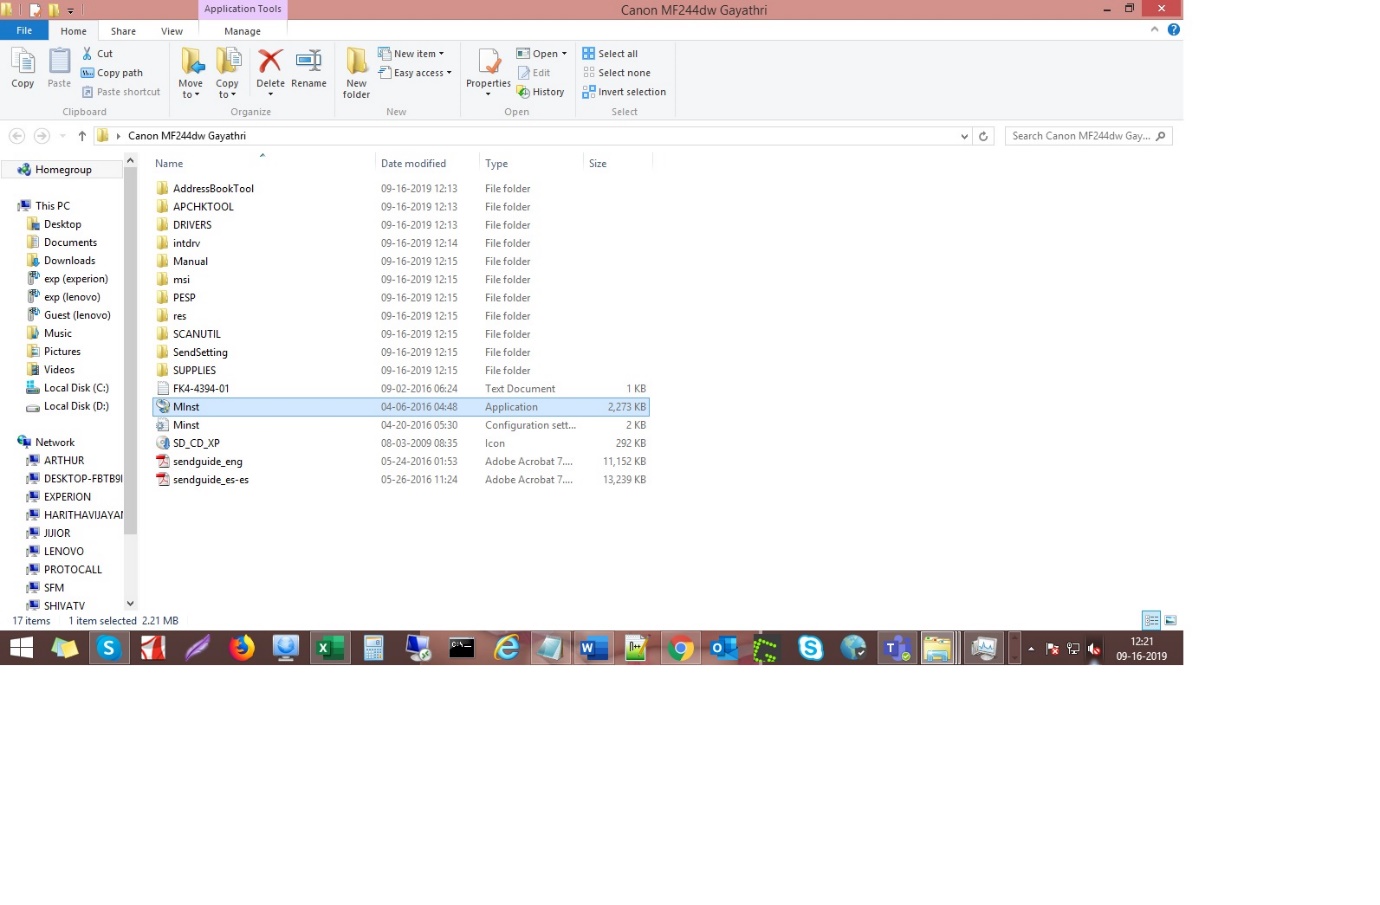
Task: Open Local Disk (D:) in navigation pane
Action: pyautogui.click(x=76, y=406)
